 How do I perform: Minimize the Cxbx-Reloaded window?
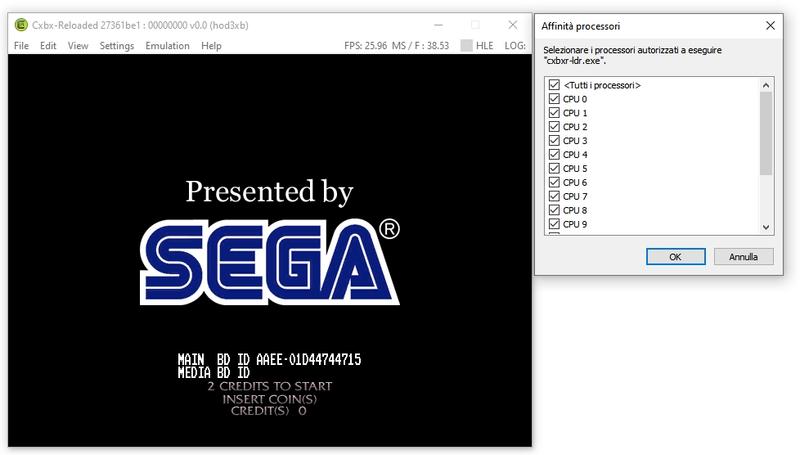coord(438,24)
